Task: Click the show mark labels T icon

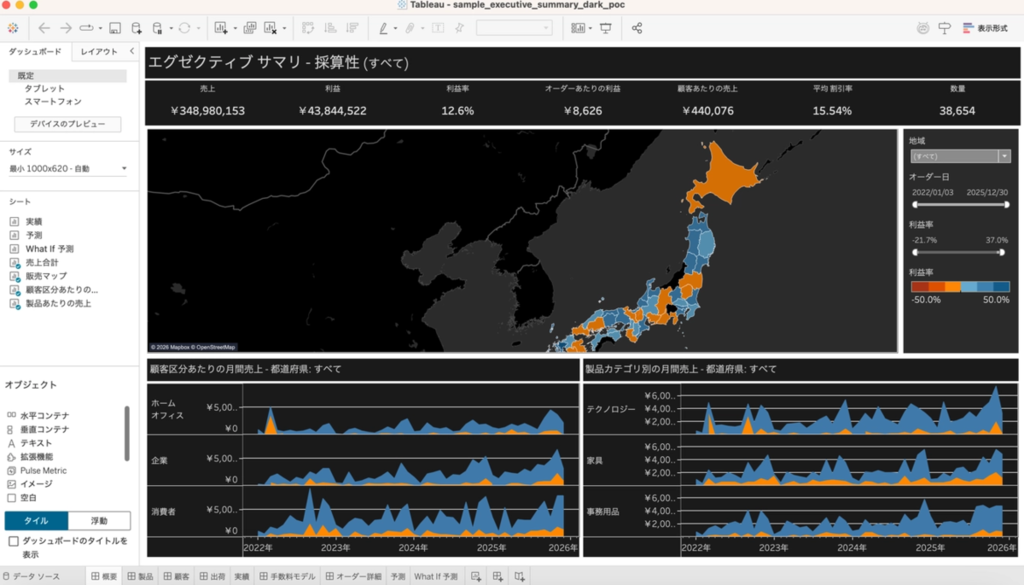Action: pos(438,28)
